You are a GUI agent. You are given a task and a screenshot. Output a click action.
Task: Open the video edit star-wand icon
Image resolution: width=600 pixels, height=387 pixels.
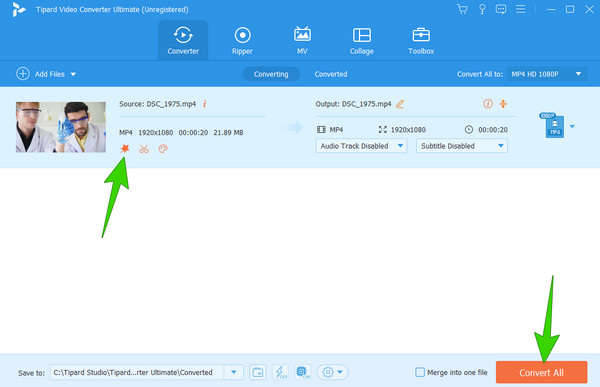coord(125,149)
